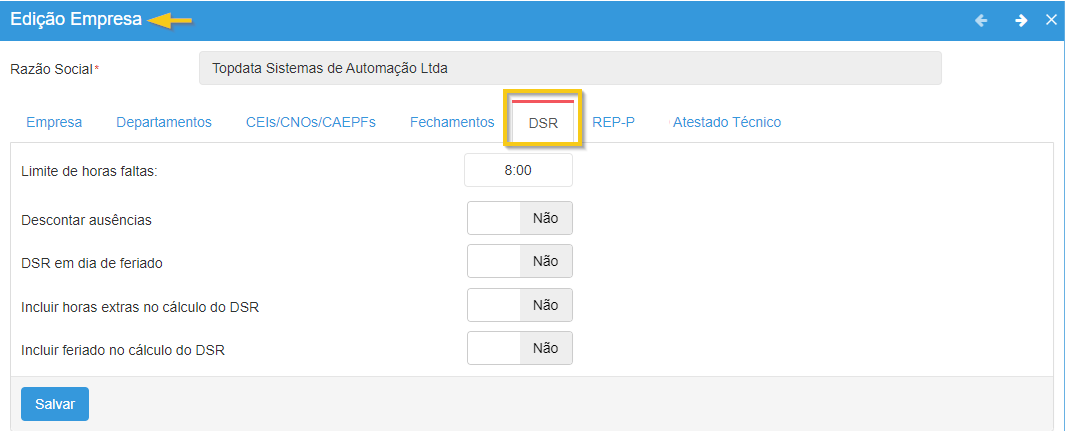
Task: Open the Empresa tab
Action: click(54, 122)
